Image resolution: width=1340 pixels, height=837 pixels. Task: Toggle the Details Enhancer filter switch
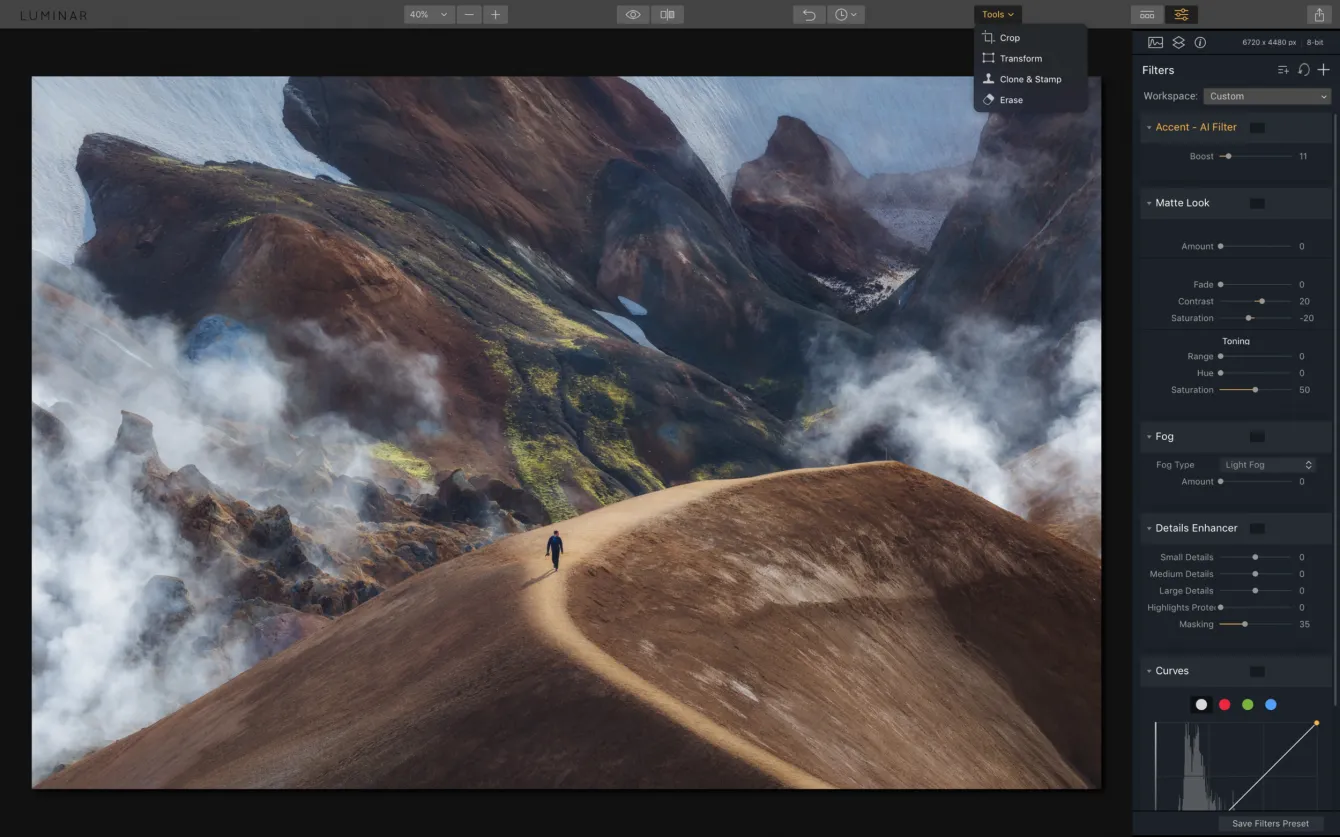coord(1257,528)
